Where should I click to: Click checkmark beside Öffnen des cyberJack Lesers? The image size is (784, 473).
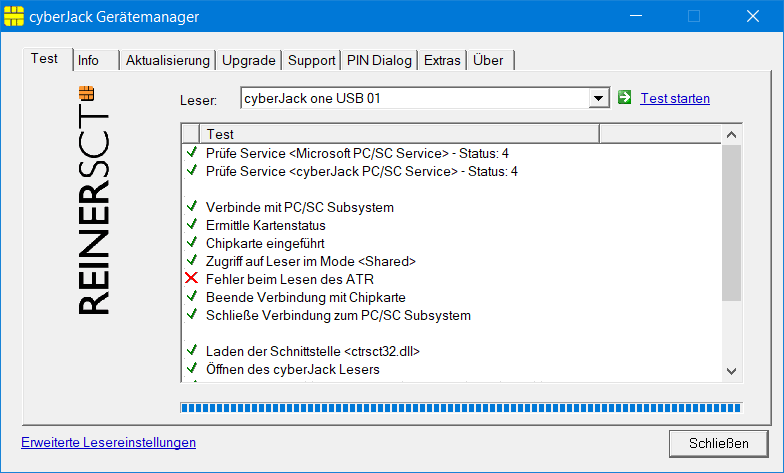click(x=192, y=368)
